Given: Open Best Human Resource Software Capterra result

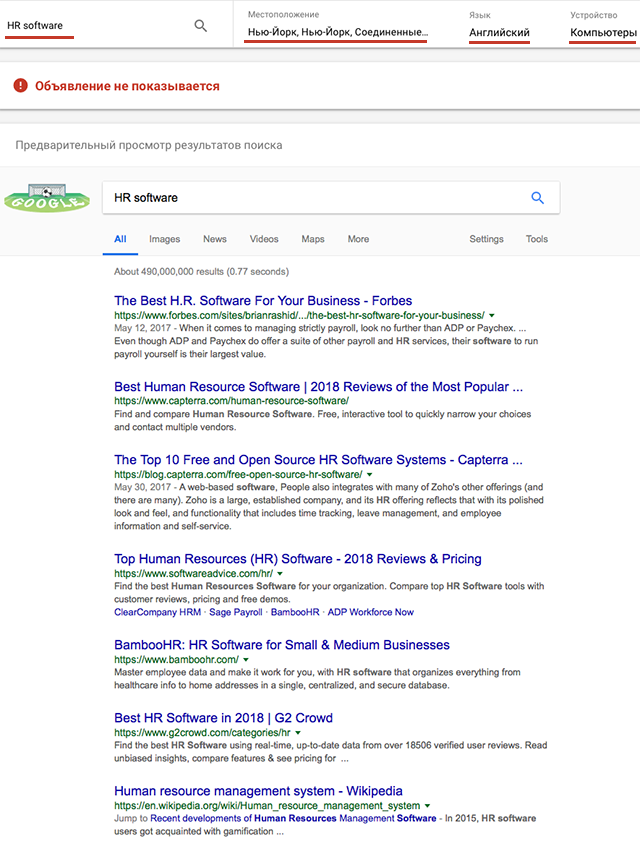Looking at the screenshot, I should pyautogui.click(x=318, y=387).
